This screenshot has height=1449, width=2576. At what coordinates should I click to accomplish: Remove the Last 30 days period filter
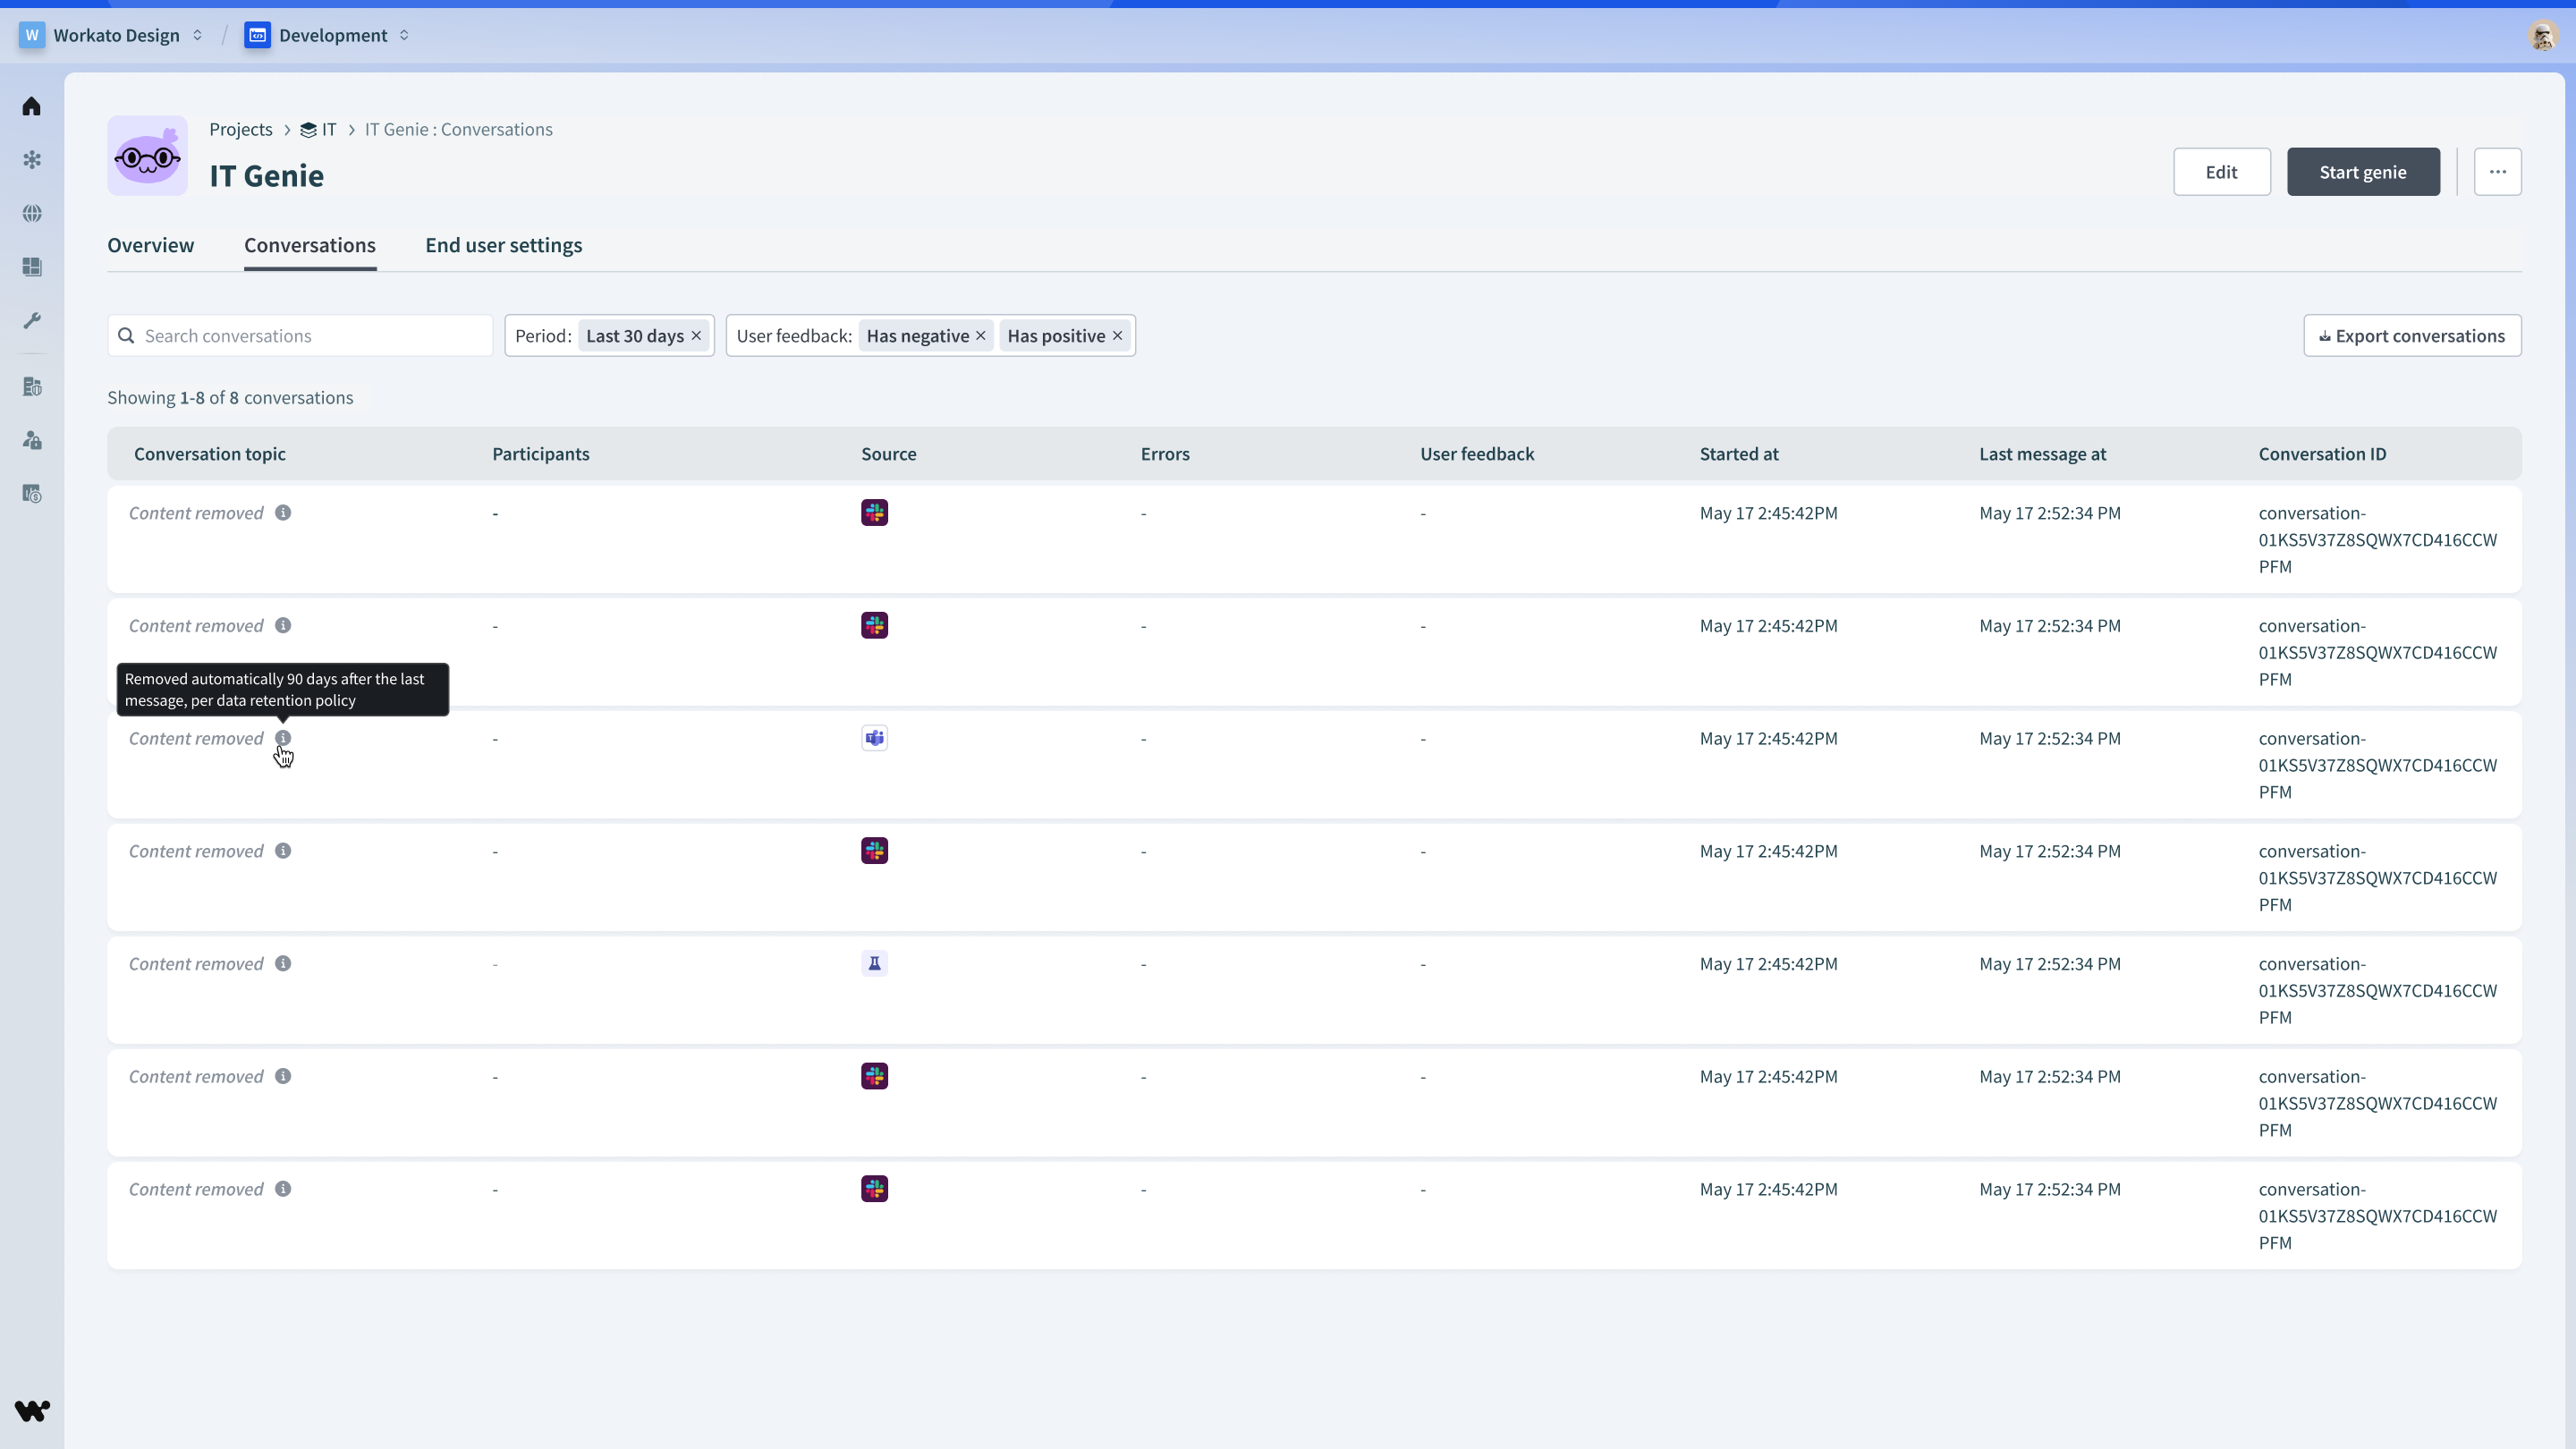(x=696, y=336)
